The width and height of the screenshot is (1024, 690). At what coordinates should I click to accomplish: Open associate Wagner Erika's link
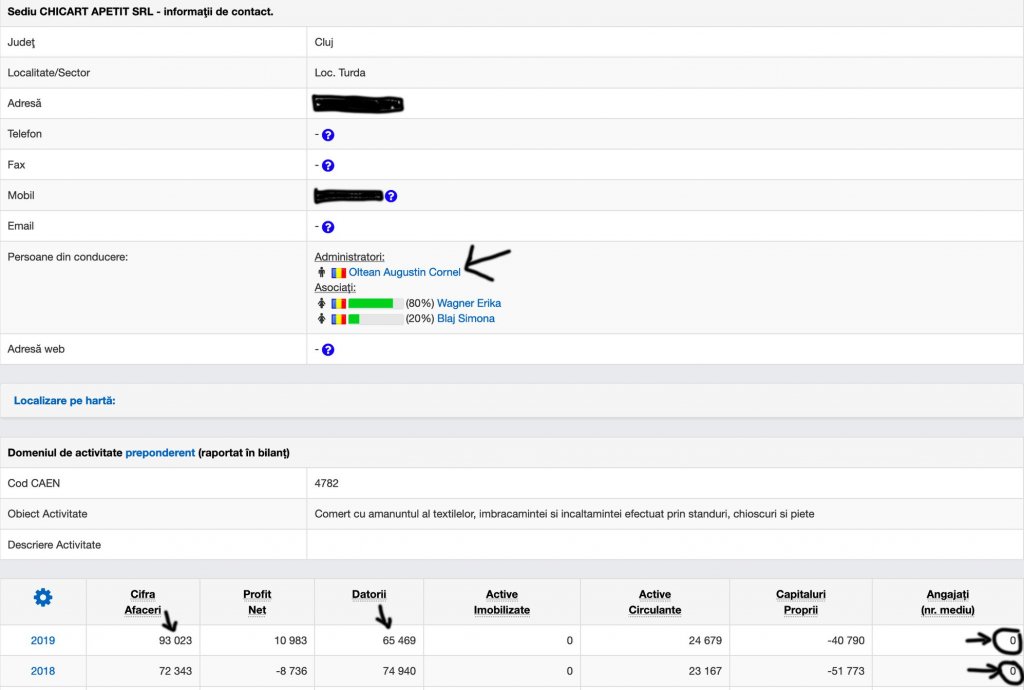click(469, 303)
